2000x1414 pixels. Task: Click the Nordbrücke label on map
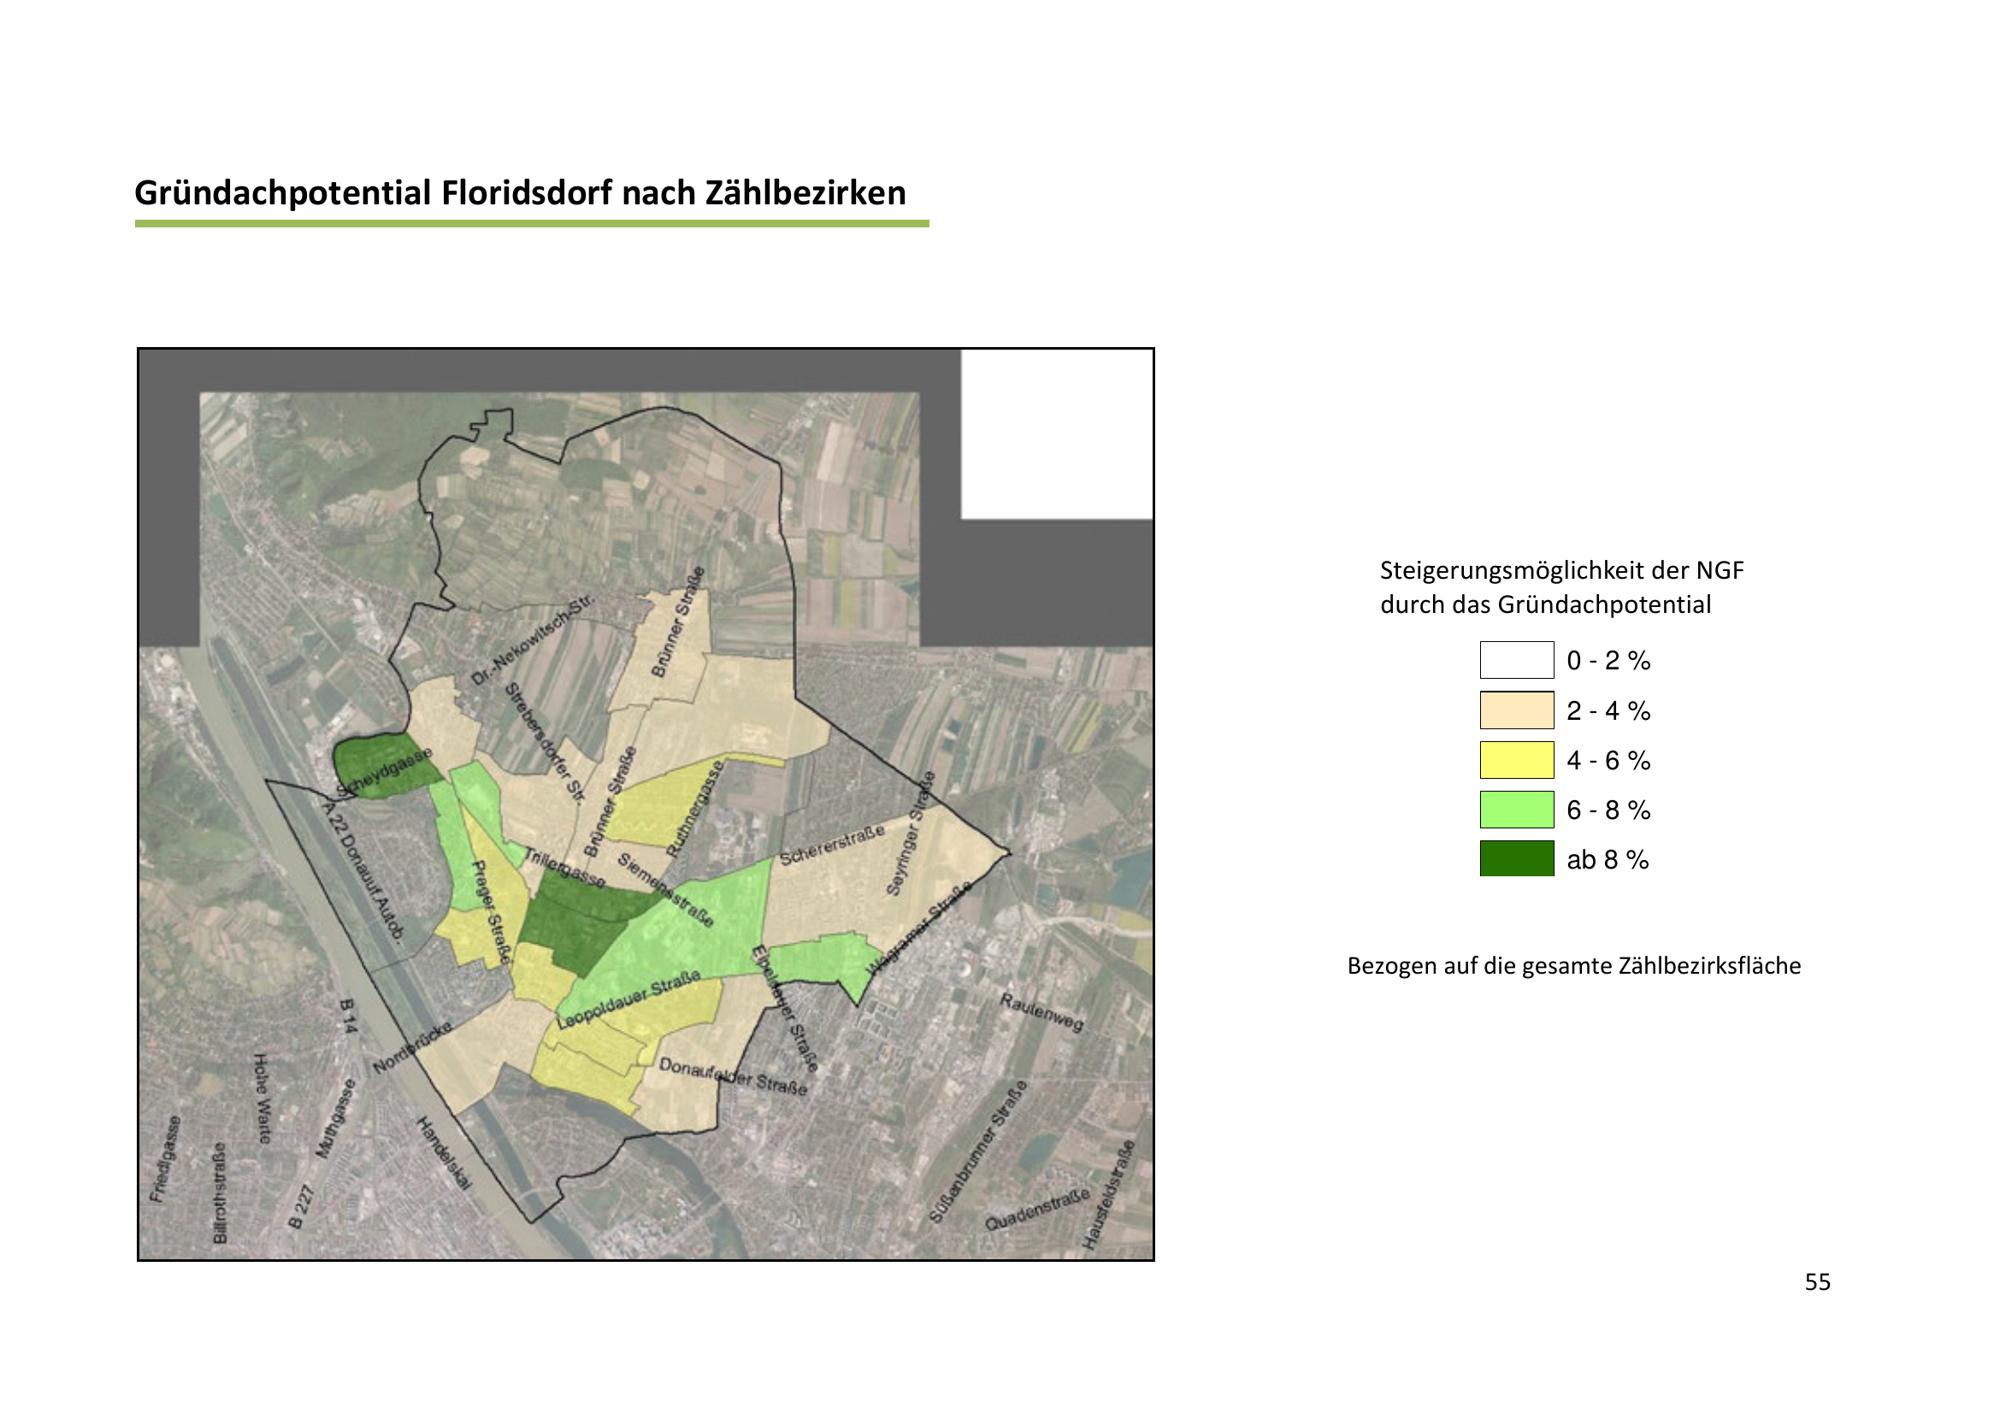(x=412, y=1048)
